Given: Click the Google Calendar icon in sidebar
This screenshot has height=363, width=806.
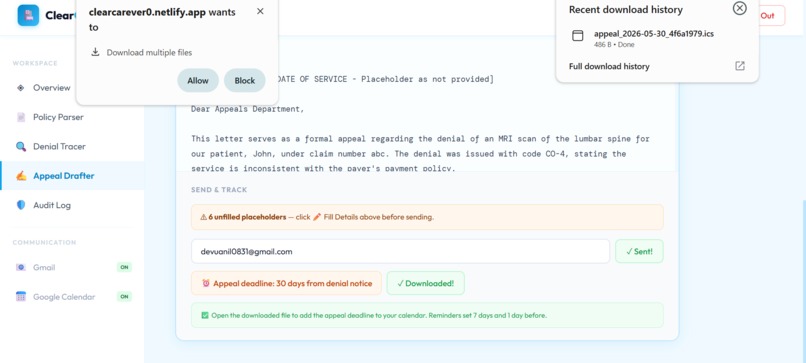Looking at the screenshot, I should [x=21, y=297].
